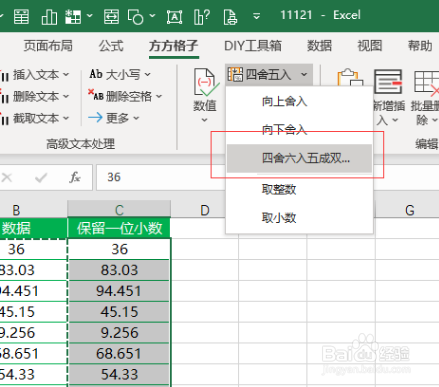This screenshot has height=387, width=439.
Task: Choose 取整数 from the rounding menu
Action: point(299,189)
